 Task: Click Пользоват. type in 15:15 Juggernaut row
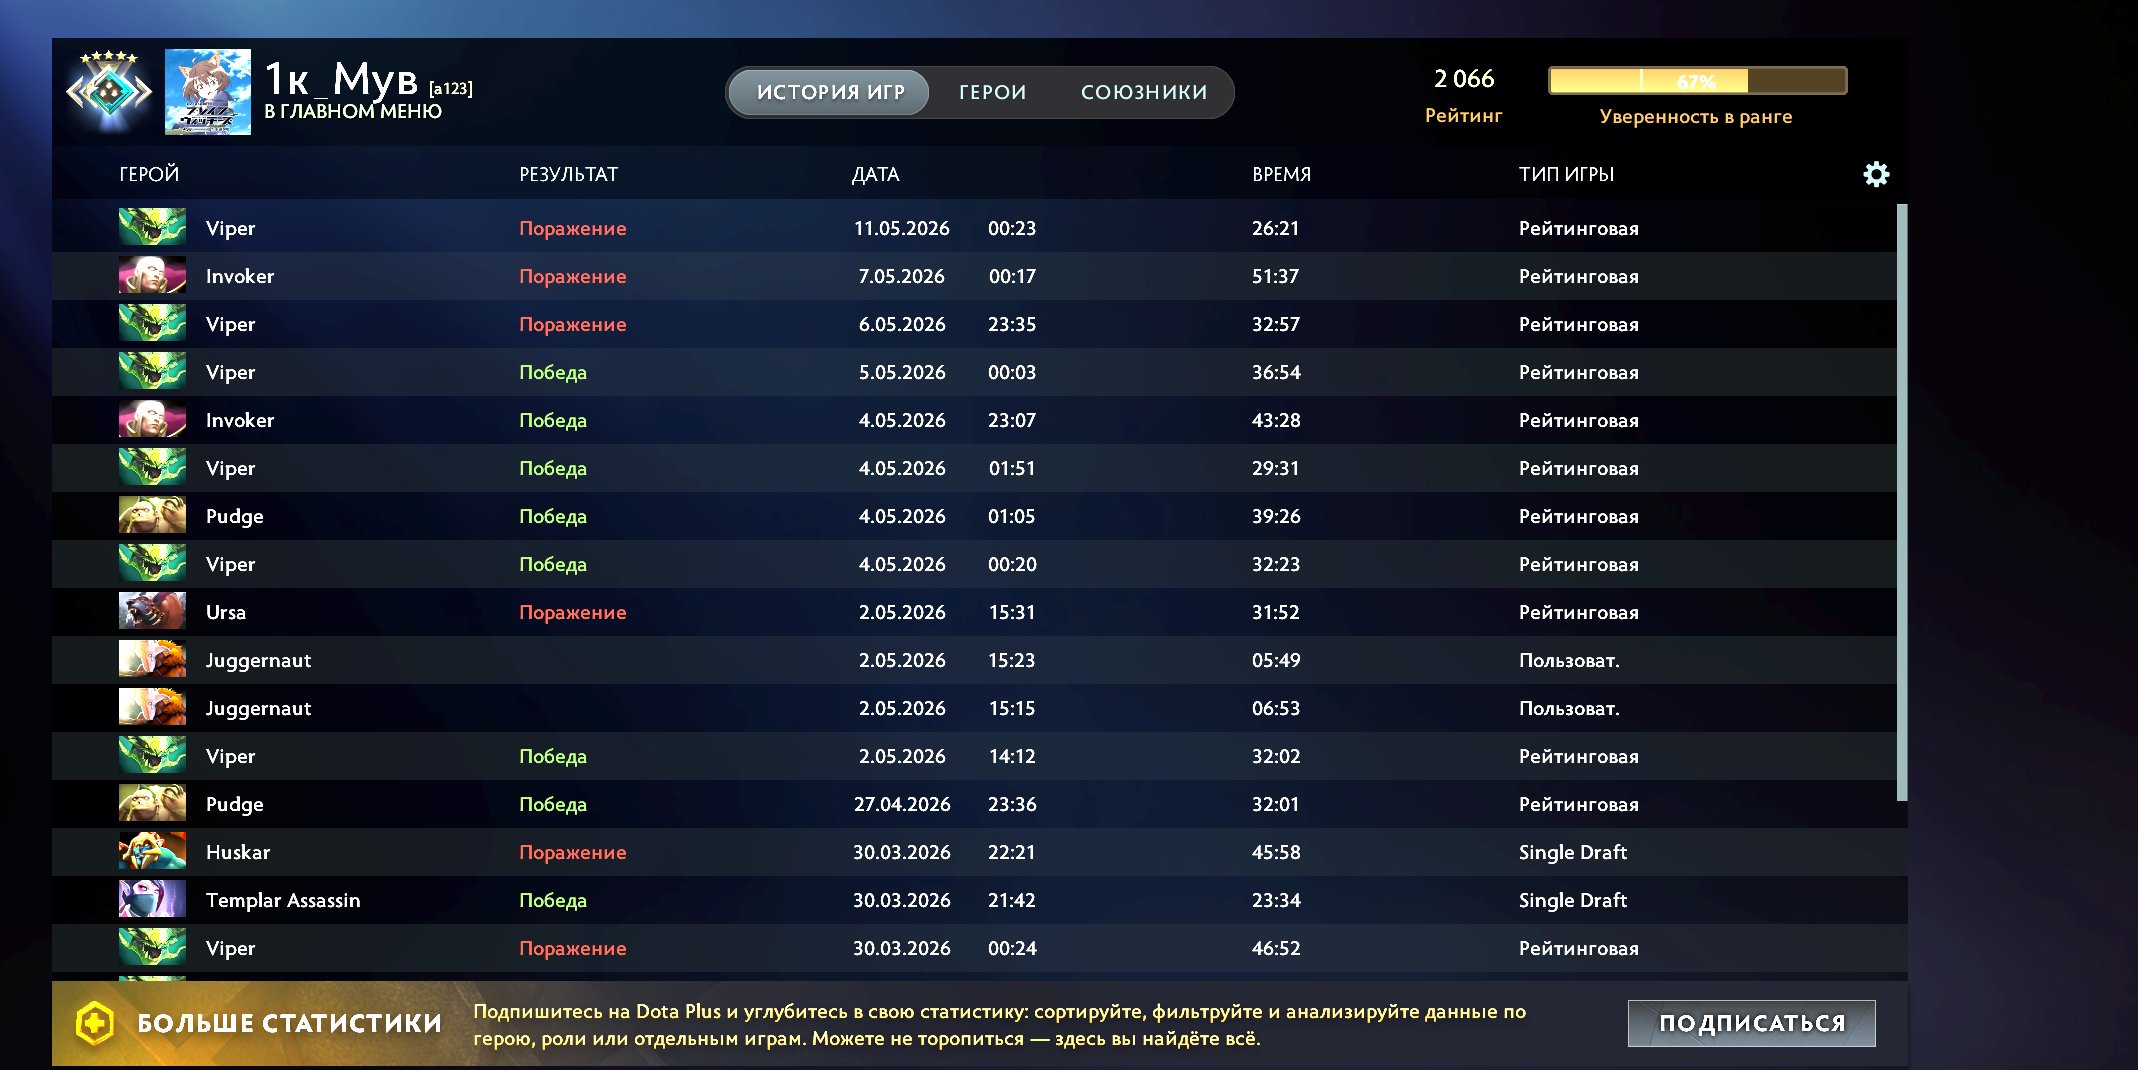tap(1569, 708)
